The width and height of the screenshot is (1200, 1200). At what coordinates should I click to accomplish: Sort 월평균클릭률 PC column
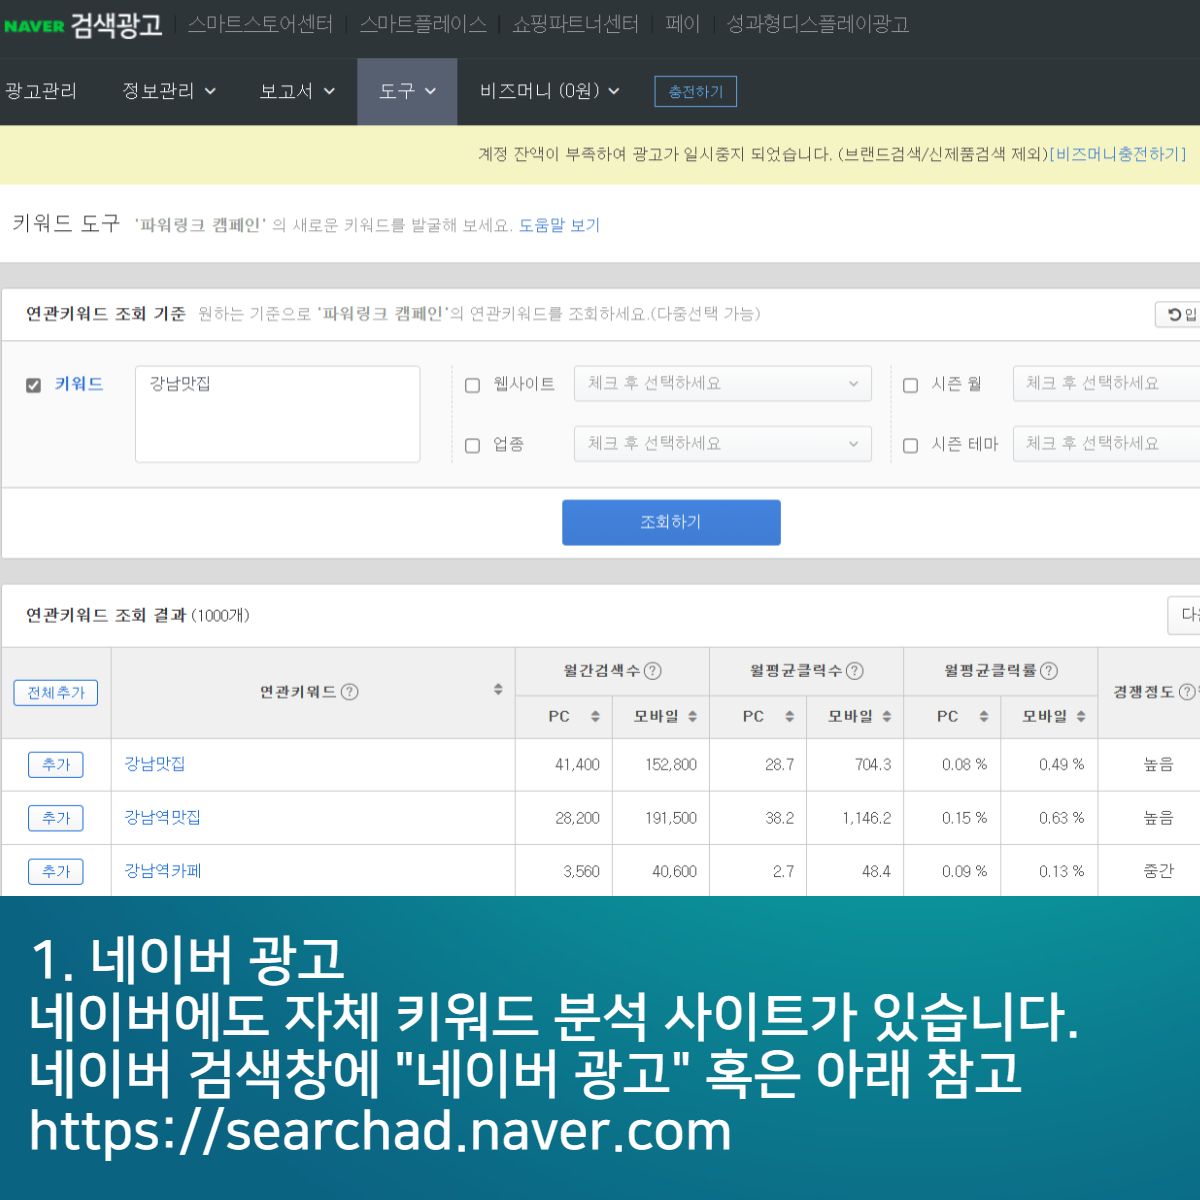pos(983,716)
